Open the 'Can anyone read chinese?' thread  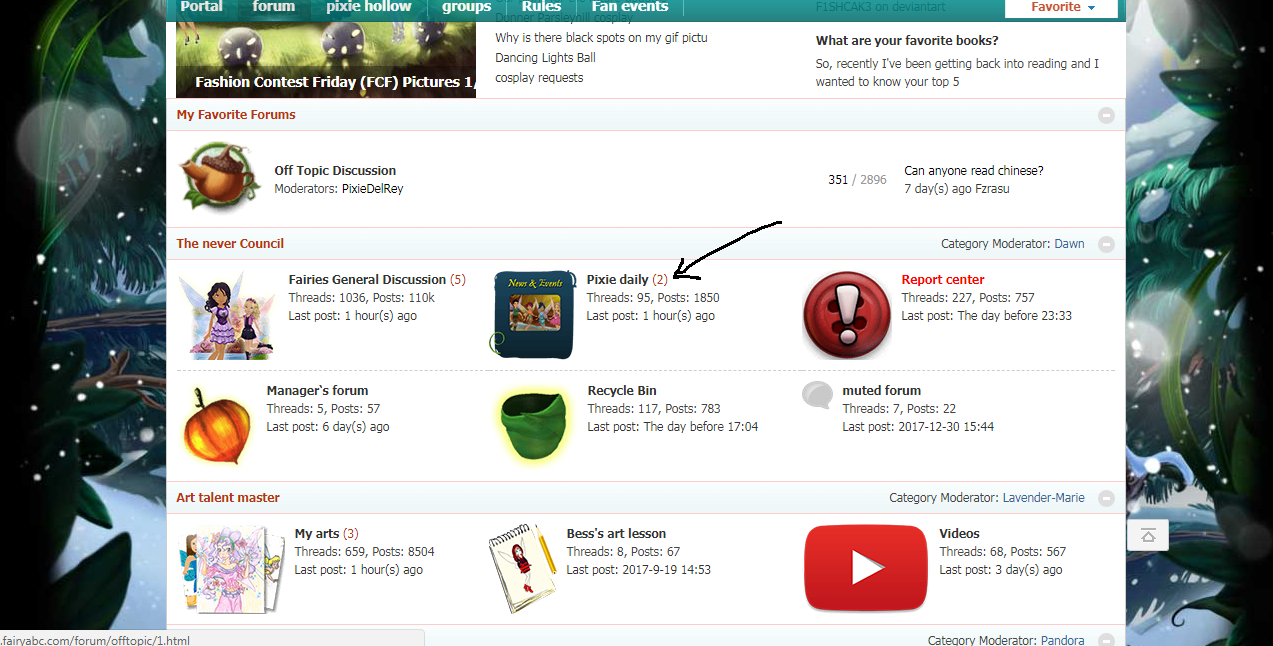pyautogui.click(x=973, y=171)
